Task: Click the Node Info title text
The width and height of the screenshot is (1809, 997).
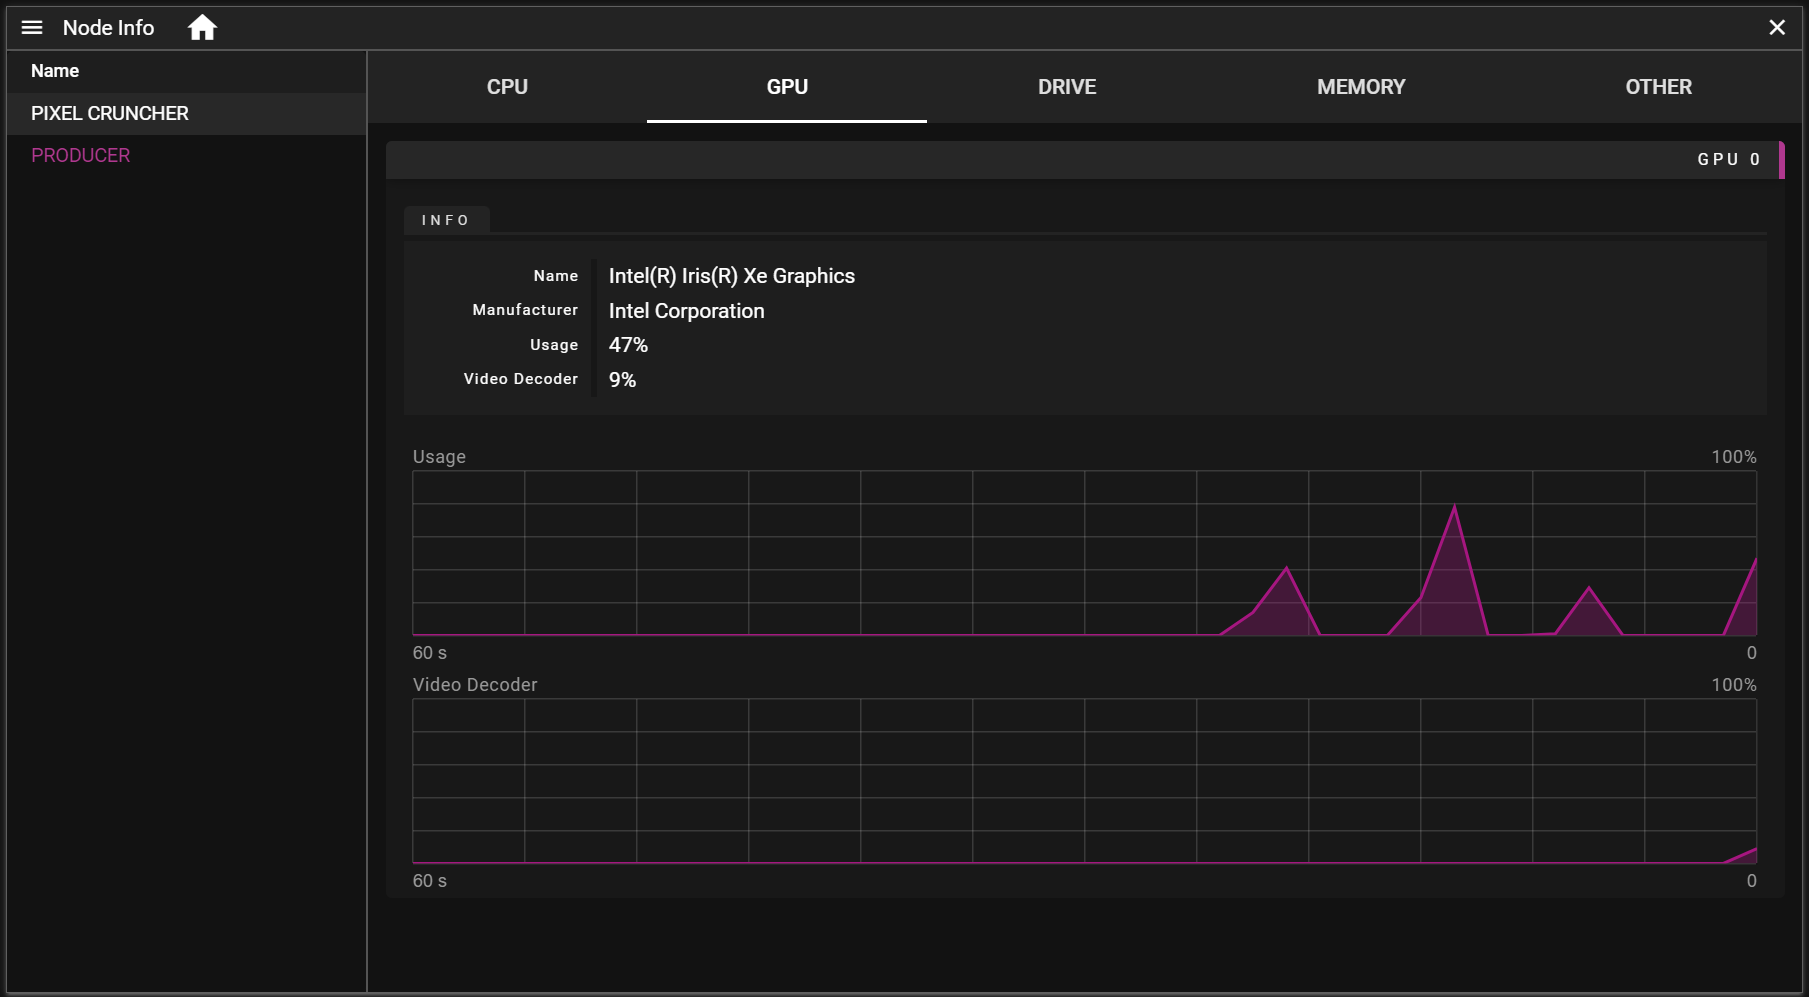Action: (108, 28)
